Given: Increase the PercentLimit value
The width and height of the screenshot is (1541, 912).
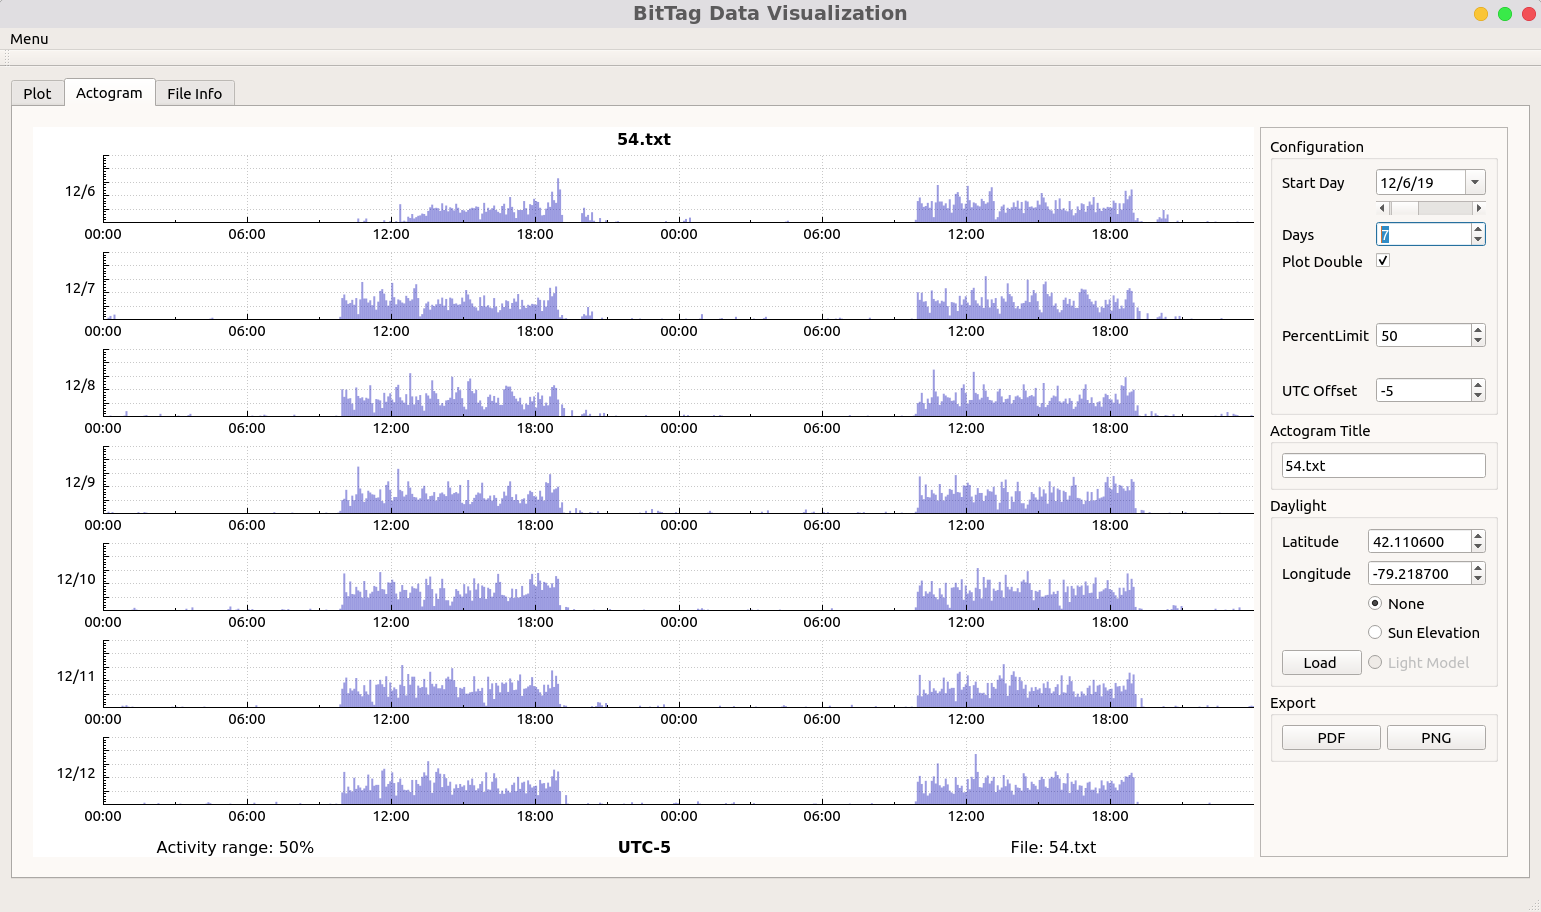Looking at the screenshot, I should [1478, 330].
